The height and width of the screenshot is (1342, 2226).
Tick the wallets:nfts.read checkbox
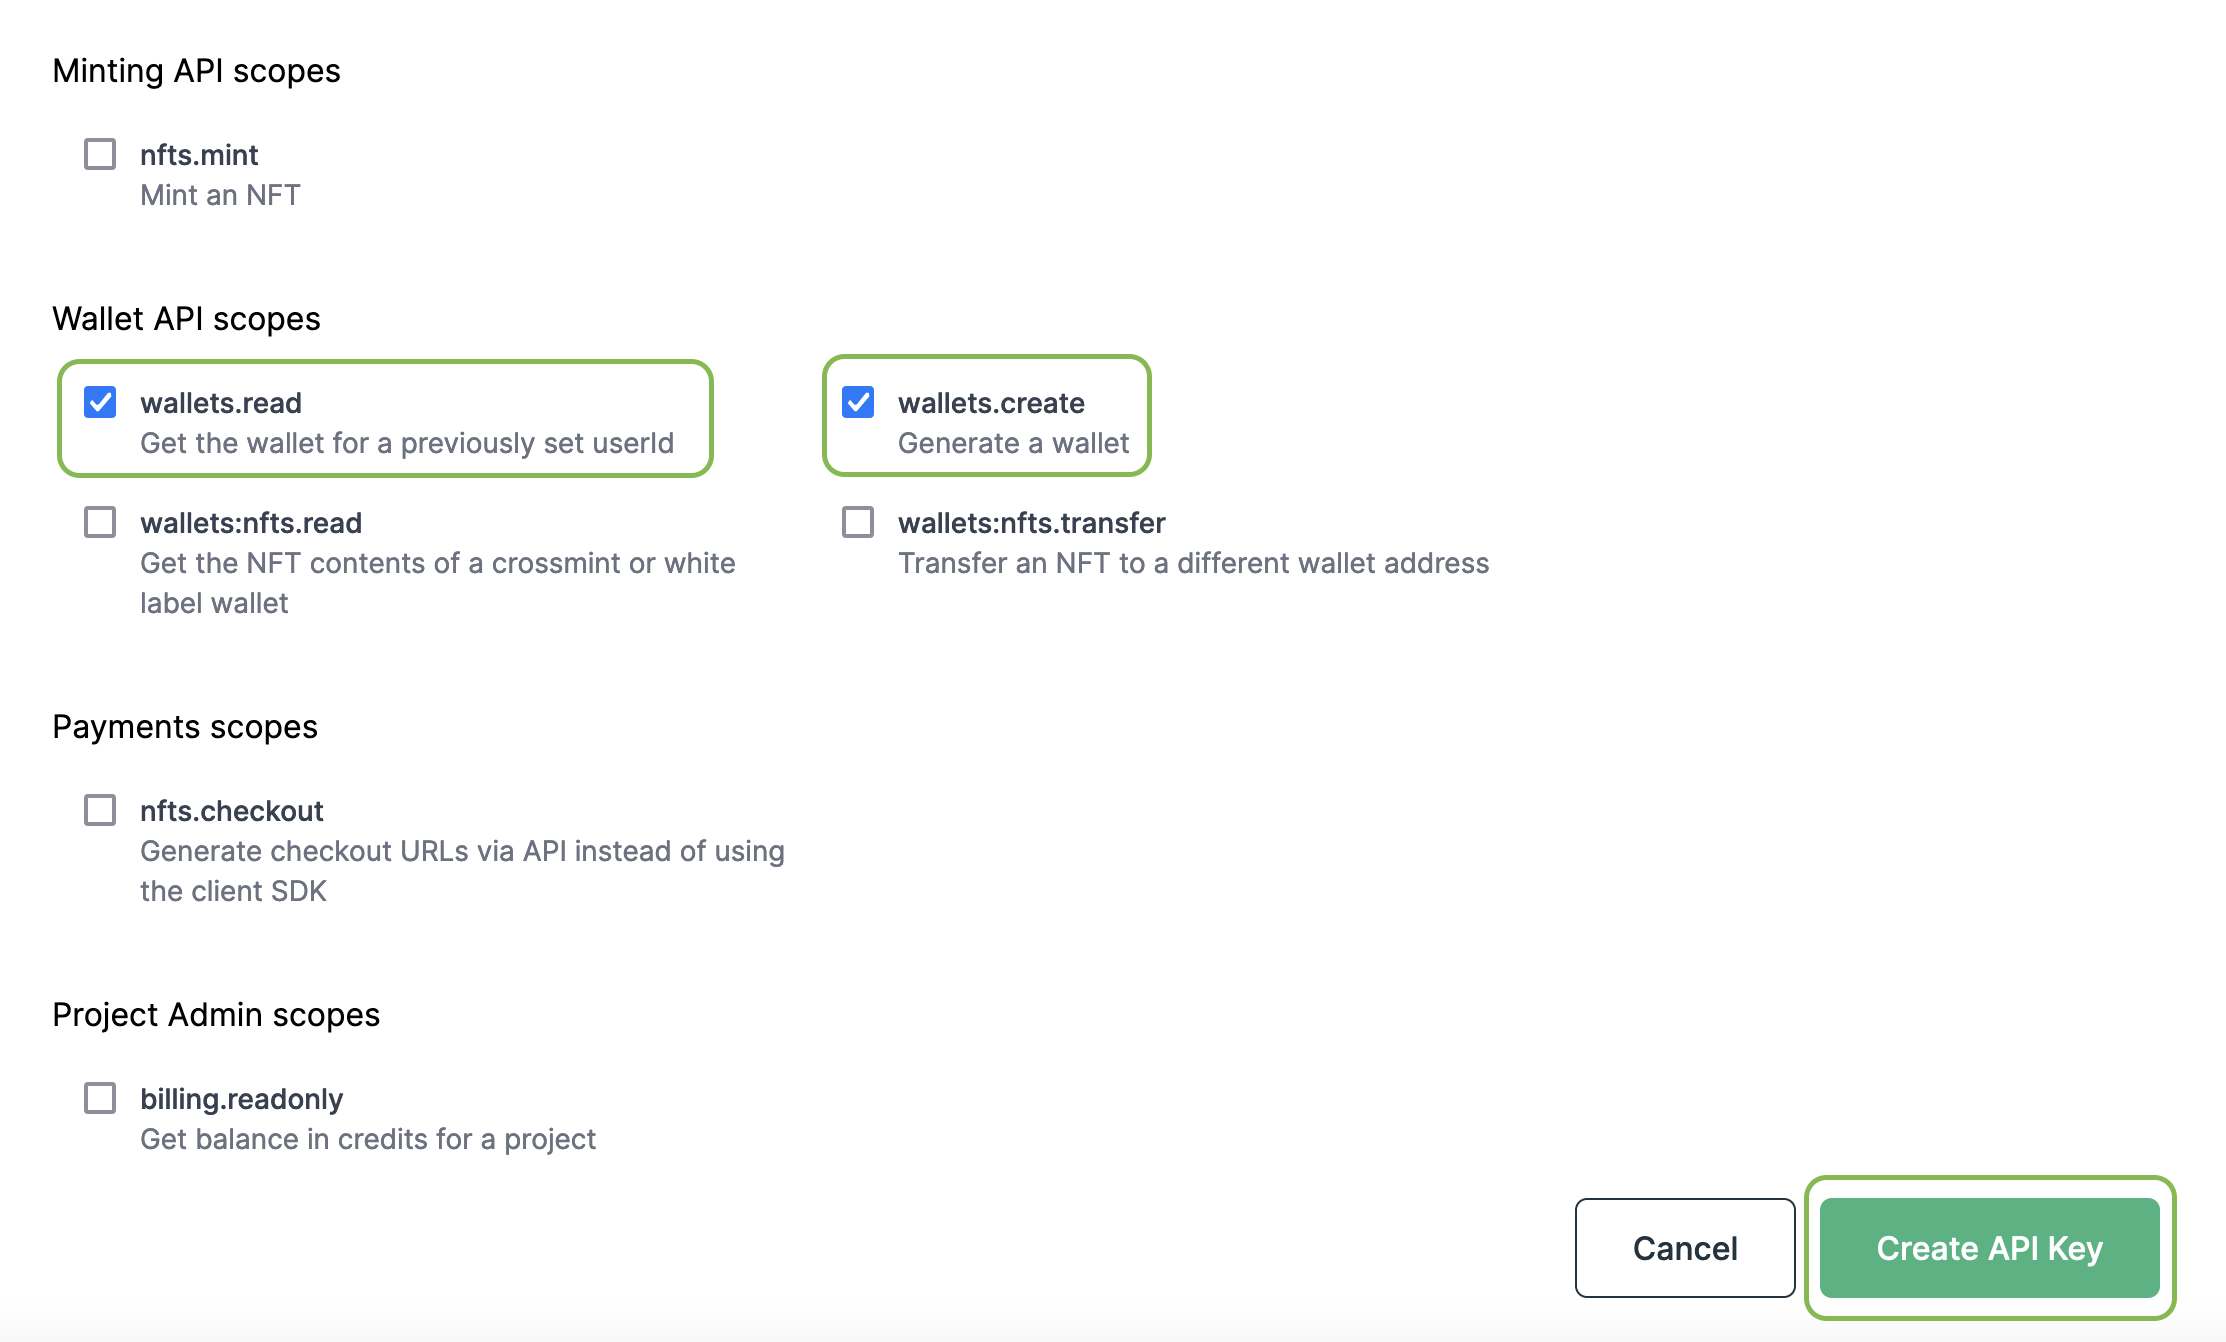coord(100,522)
